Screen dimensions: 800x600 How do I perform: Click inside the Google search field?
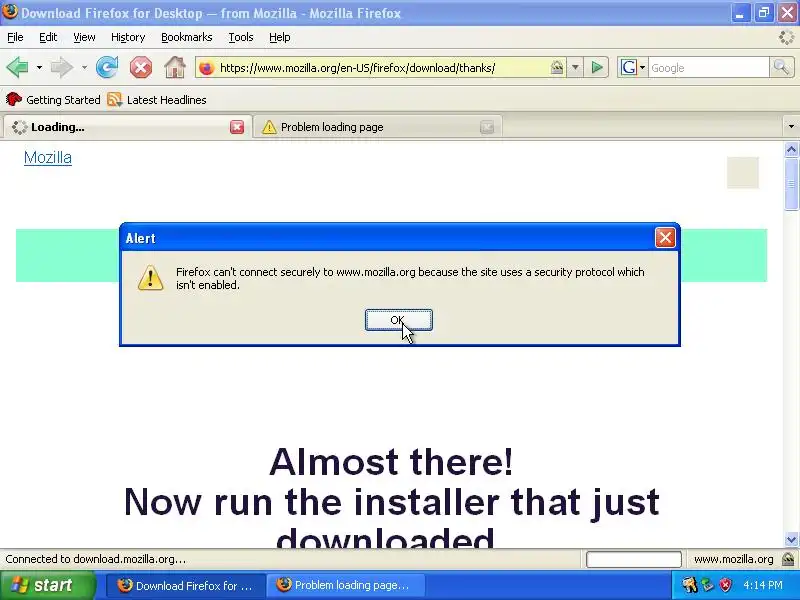(708, 68)
